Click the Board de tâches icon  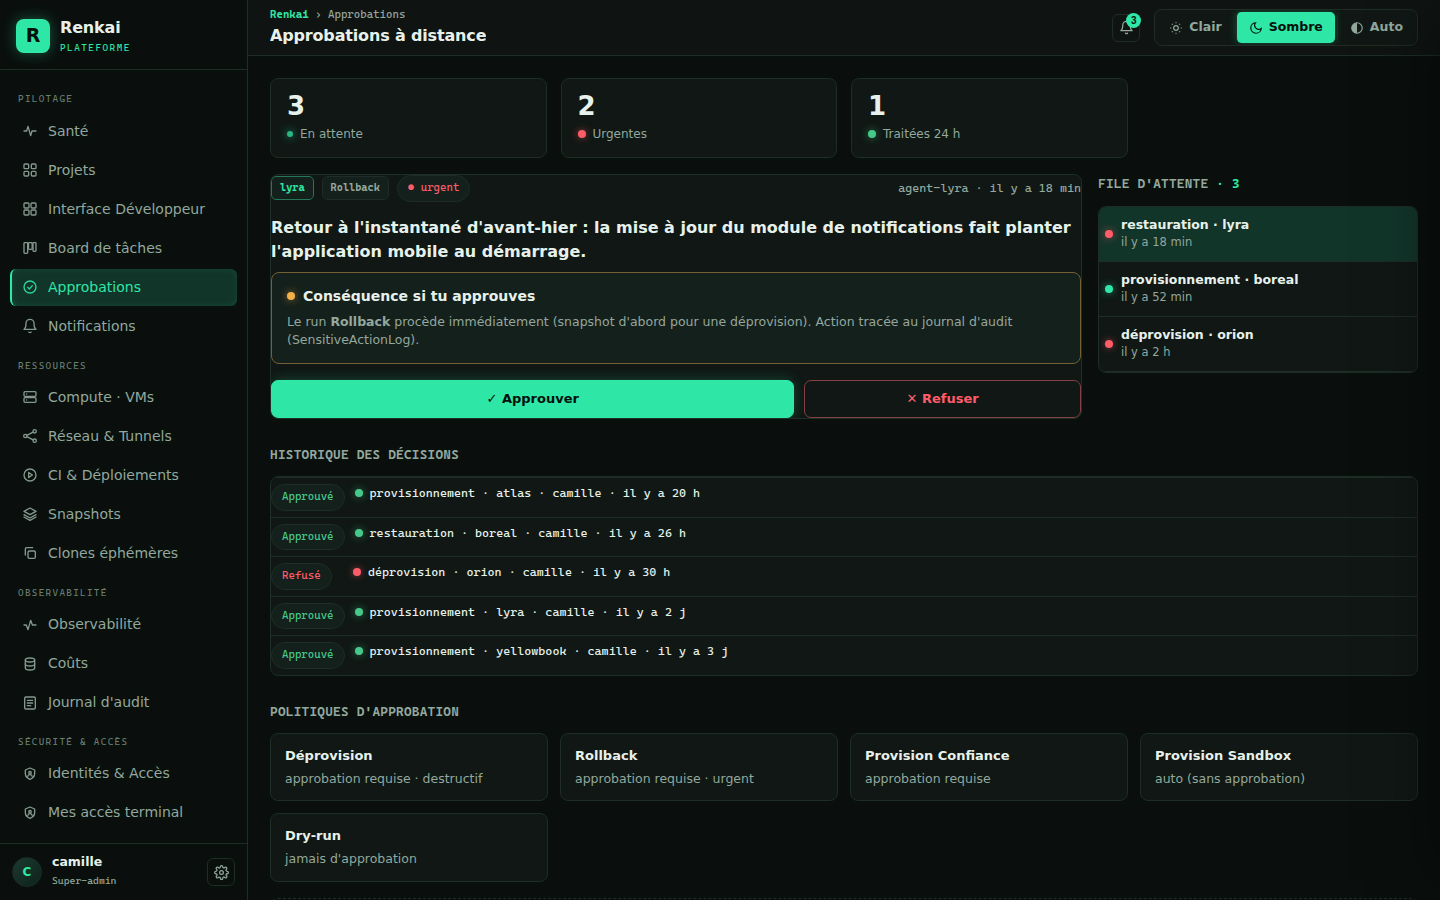point(30,248)
